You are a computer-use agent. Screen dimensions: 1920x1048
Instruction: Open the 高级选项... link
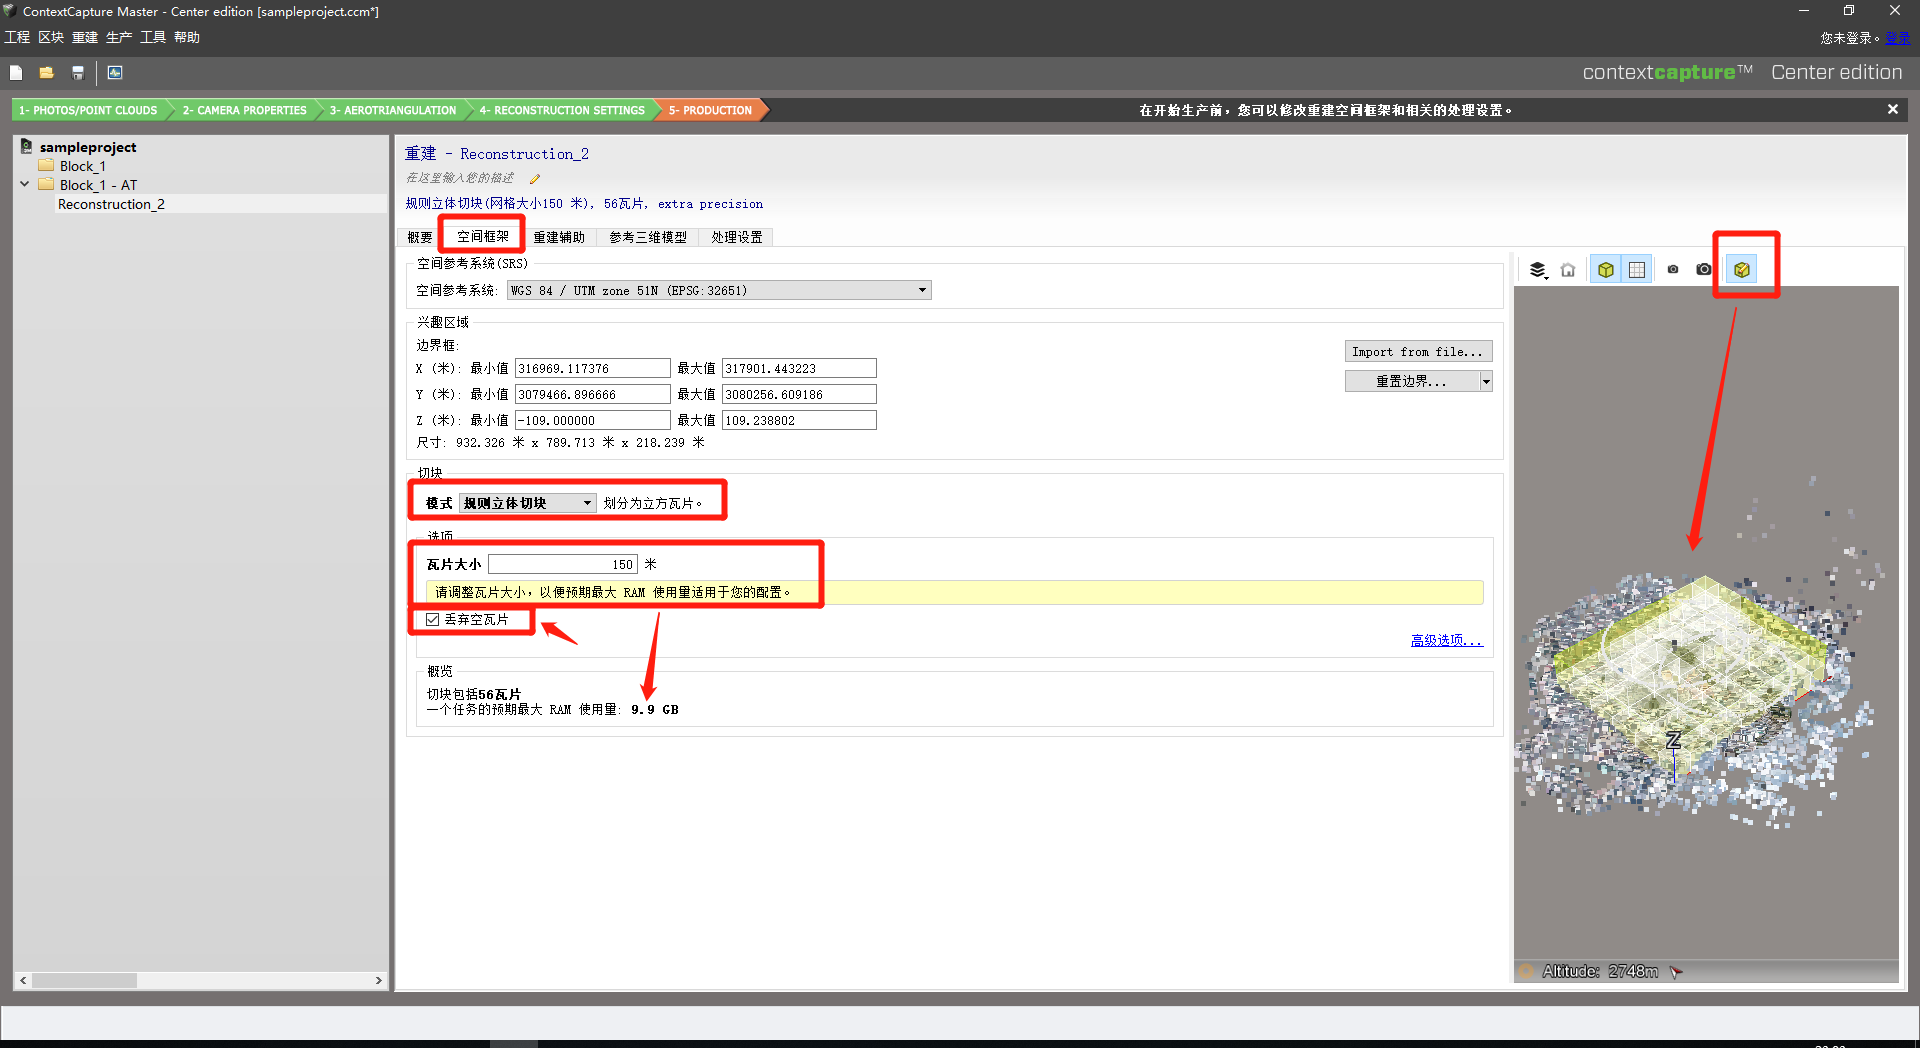(1446, 641)
